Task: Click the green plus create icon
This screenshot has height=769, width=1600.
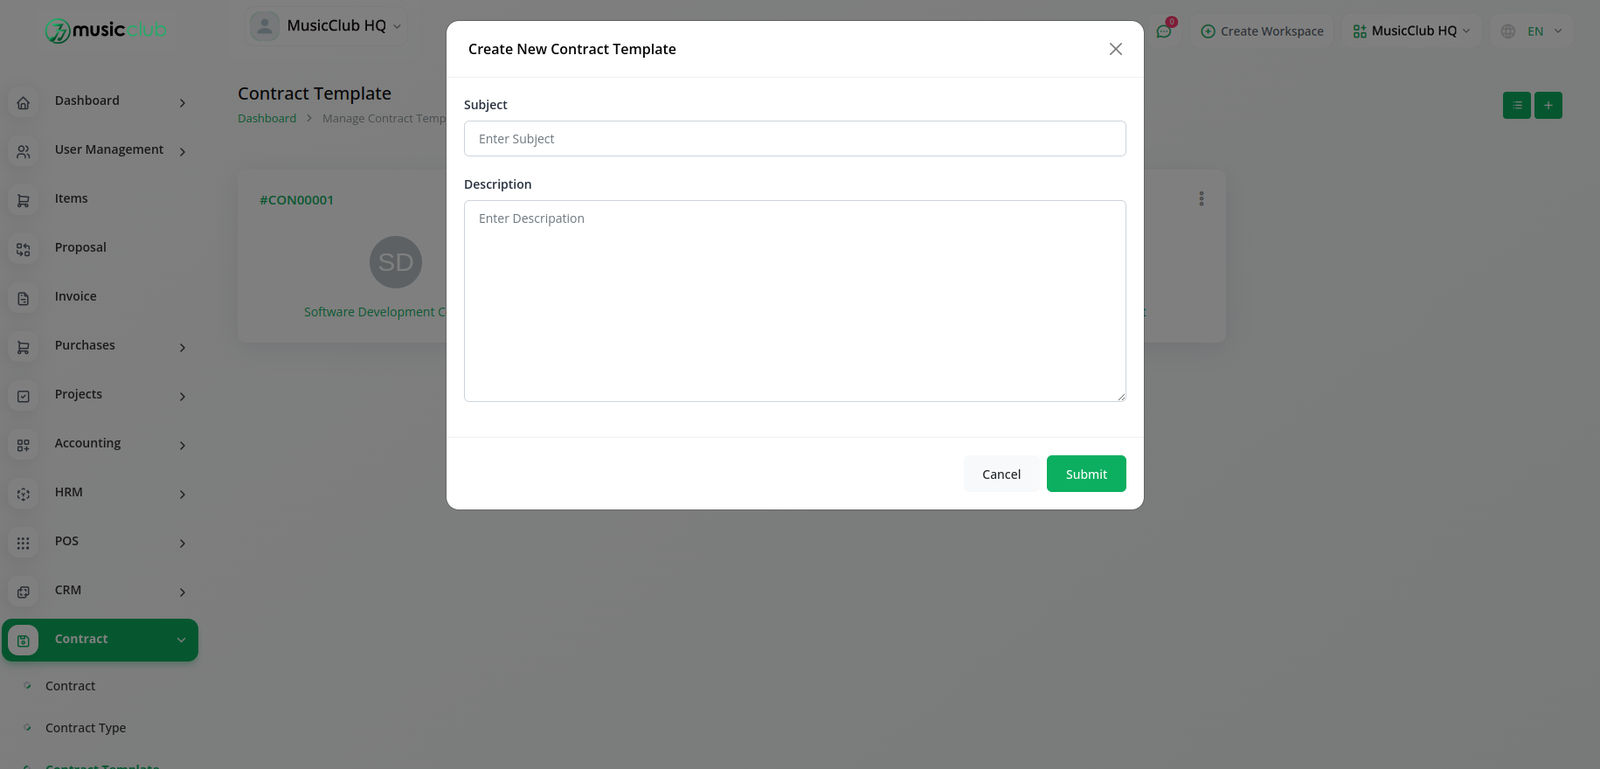Action: (x=1548, y=105)
